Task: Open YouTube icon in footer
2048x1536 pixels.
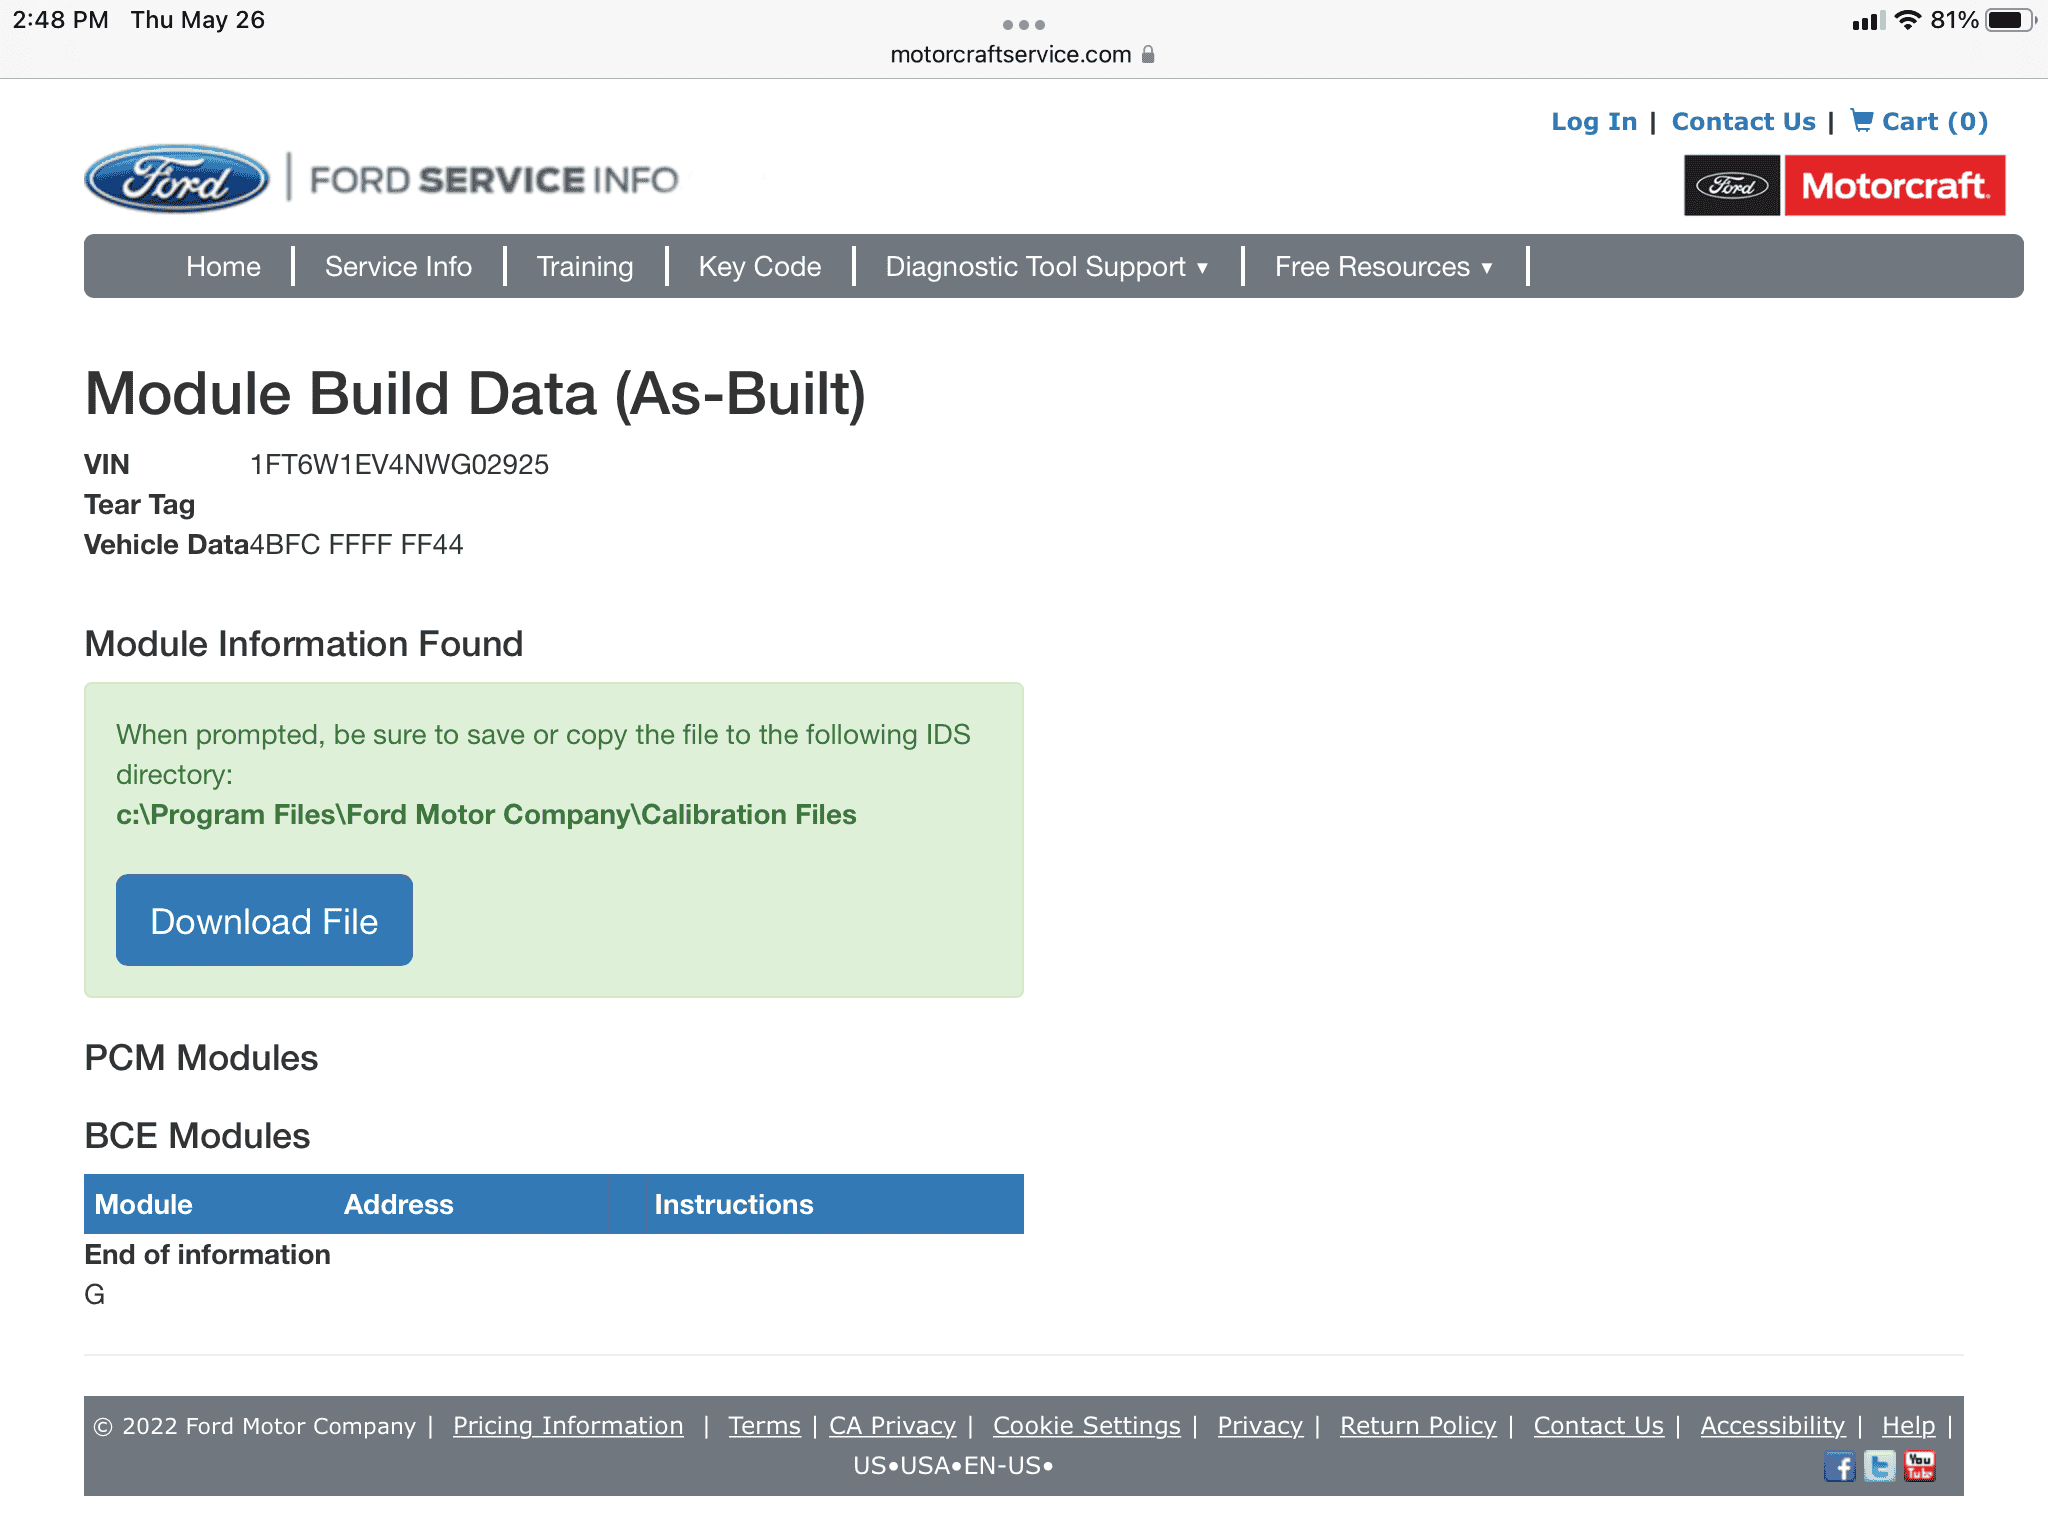Action: click(x=1919, y=1467)
